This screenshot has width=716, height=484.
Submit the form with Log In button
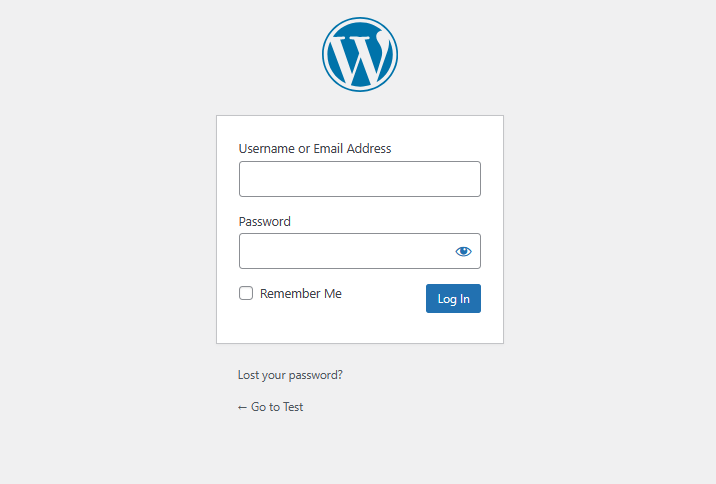coord(453,299)
